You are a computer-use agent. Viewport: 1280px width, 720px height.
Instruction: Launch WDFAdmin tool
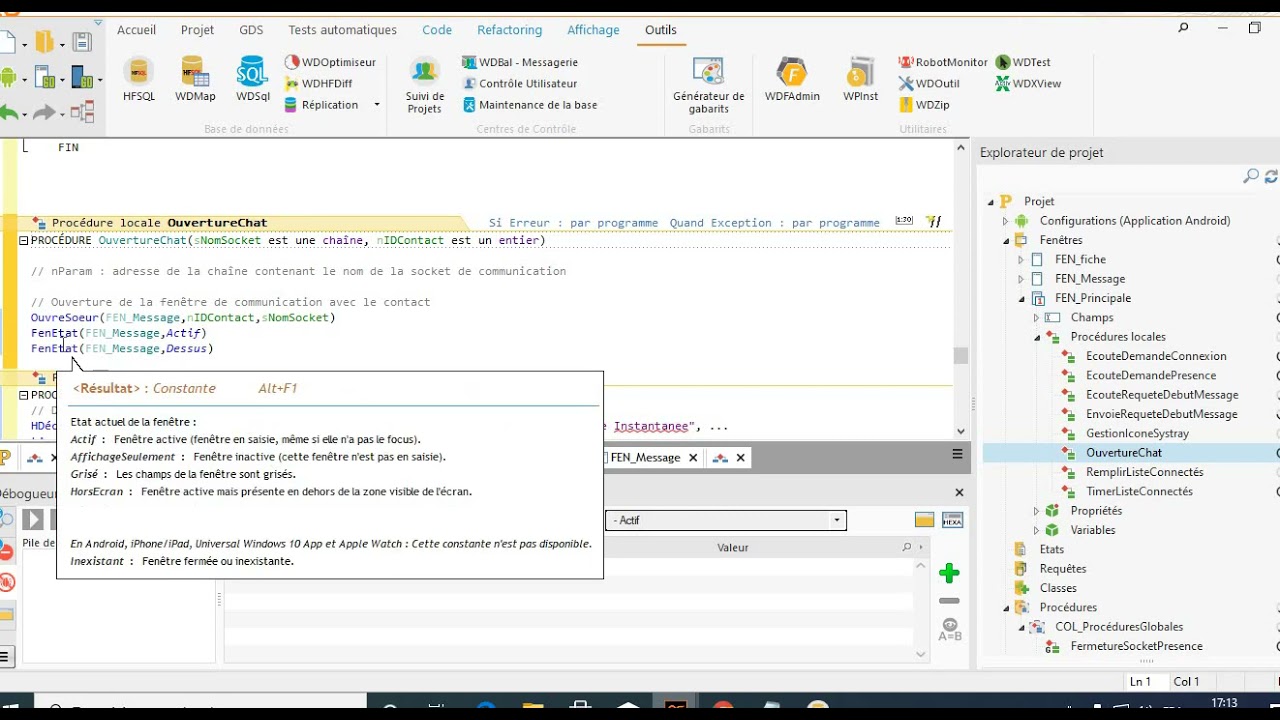pos(792,80)
